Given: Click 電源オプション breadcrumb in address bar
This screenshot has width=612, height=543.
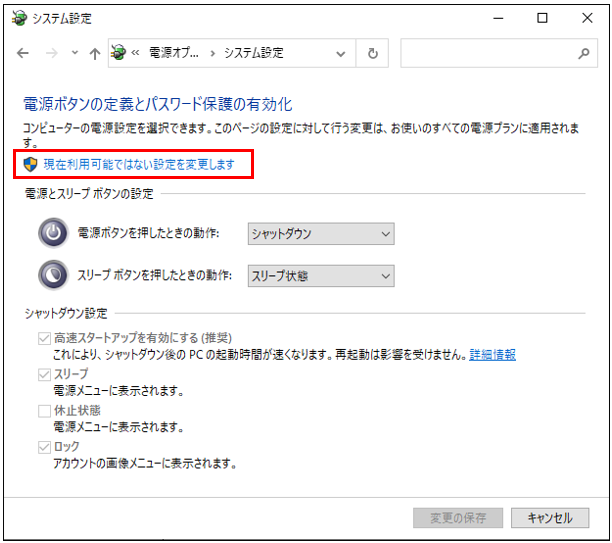Looking at the screenshot, I should (x=174, y=54).
